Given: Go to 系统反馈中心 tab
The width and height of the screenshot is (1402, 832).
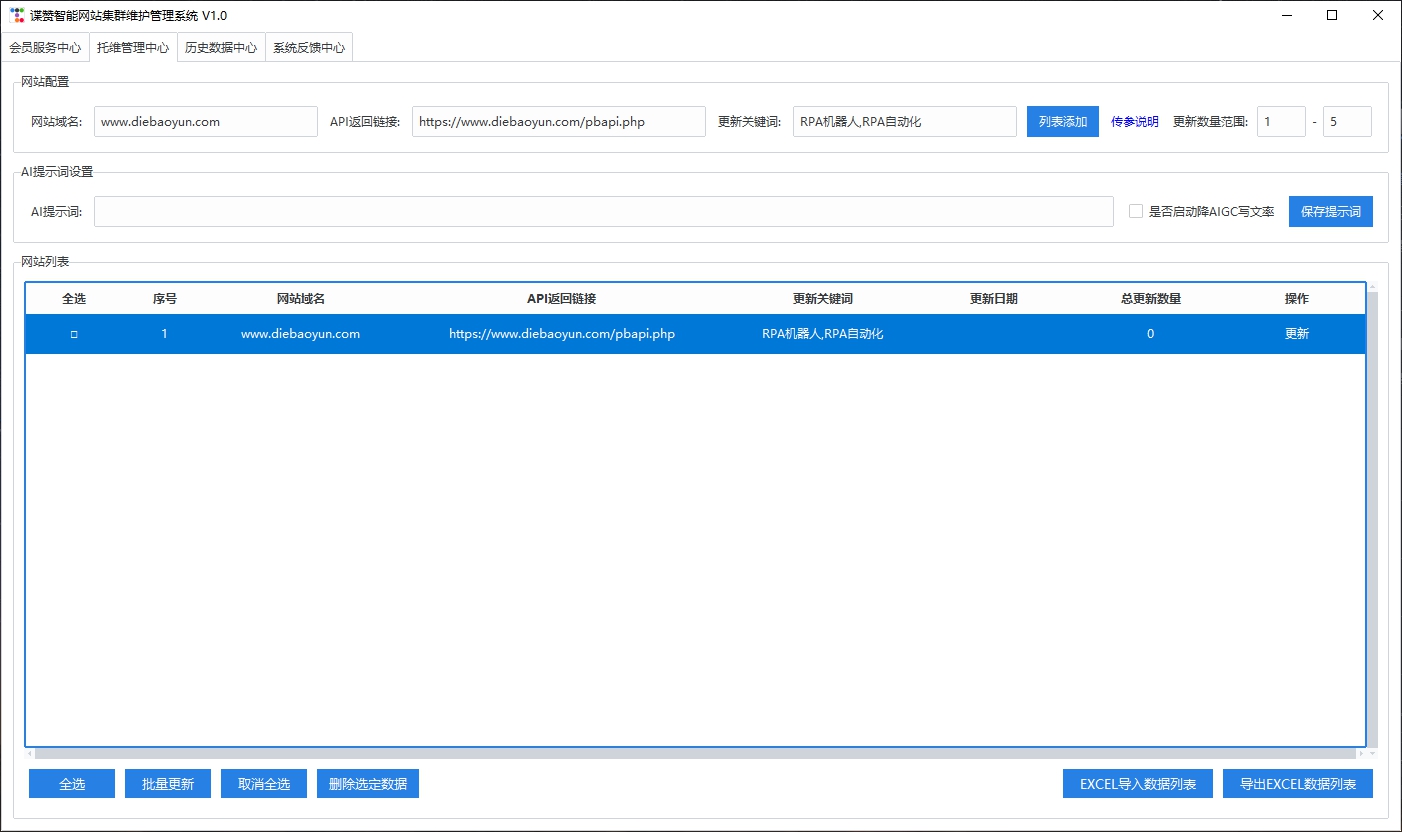Looking at the screenshot, I should (x=309, y=47).
